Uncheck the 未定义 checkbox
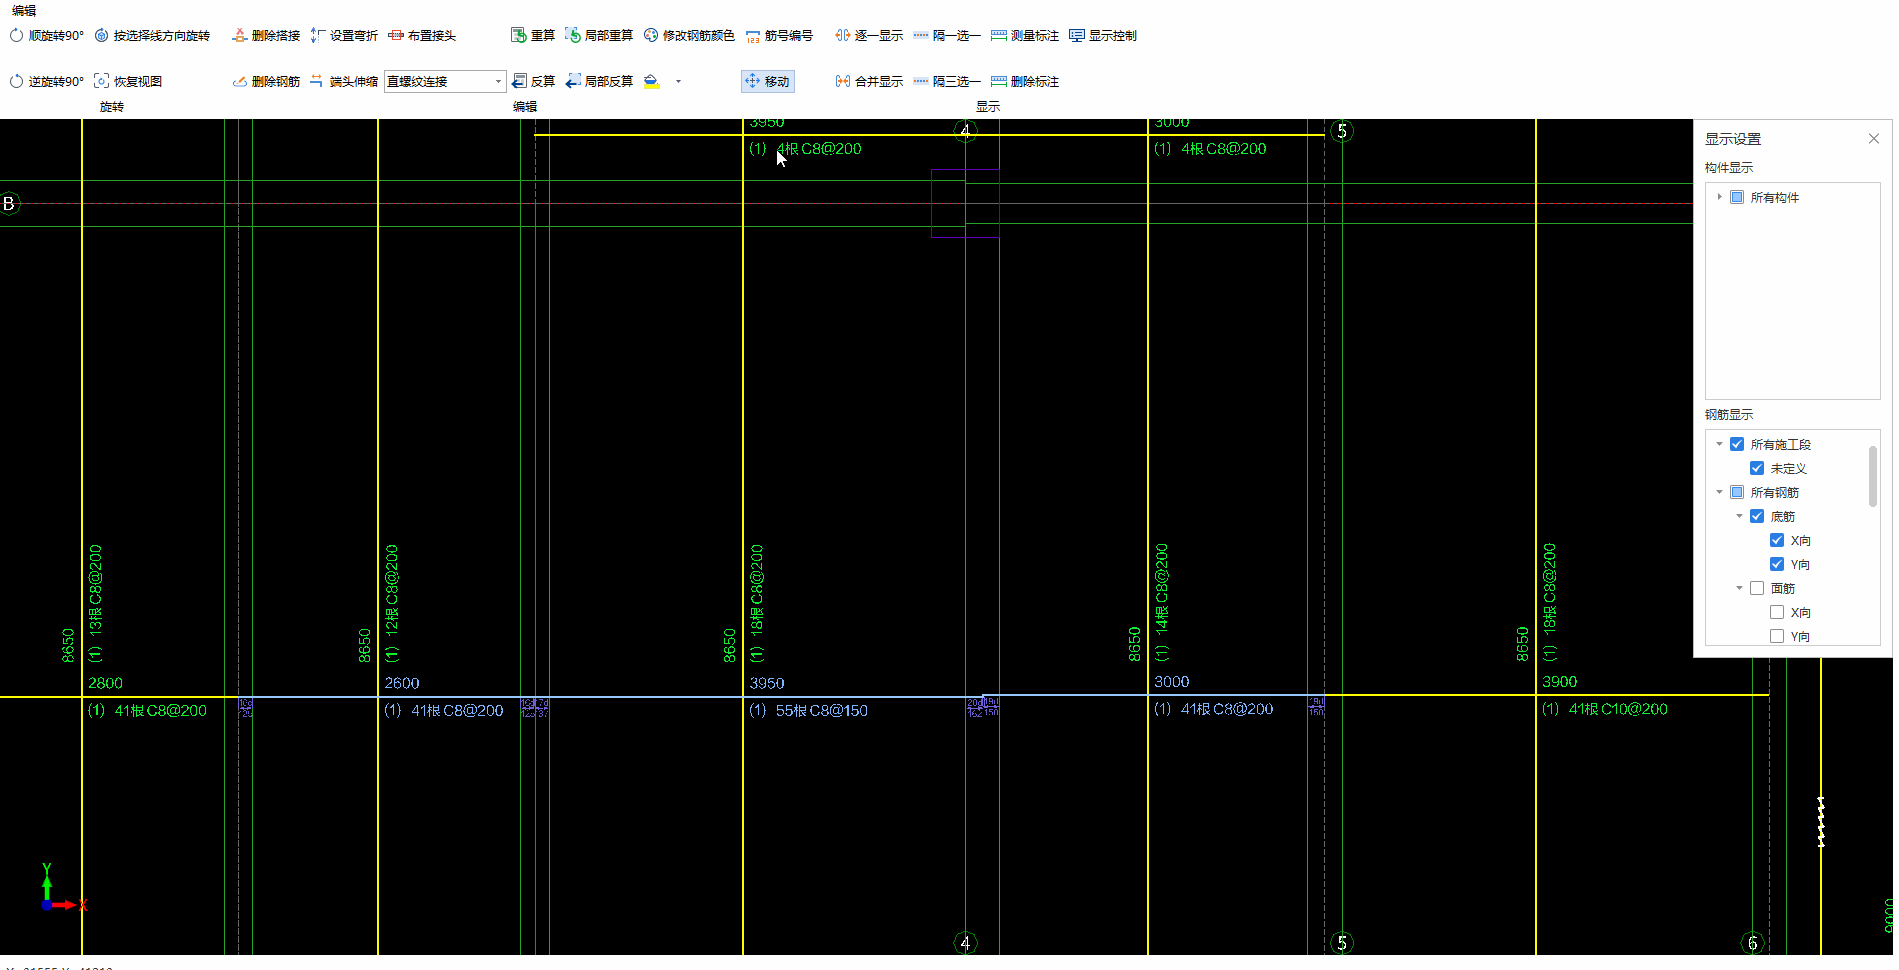This screenshot has height=970, width=1899. 1757,469
